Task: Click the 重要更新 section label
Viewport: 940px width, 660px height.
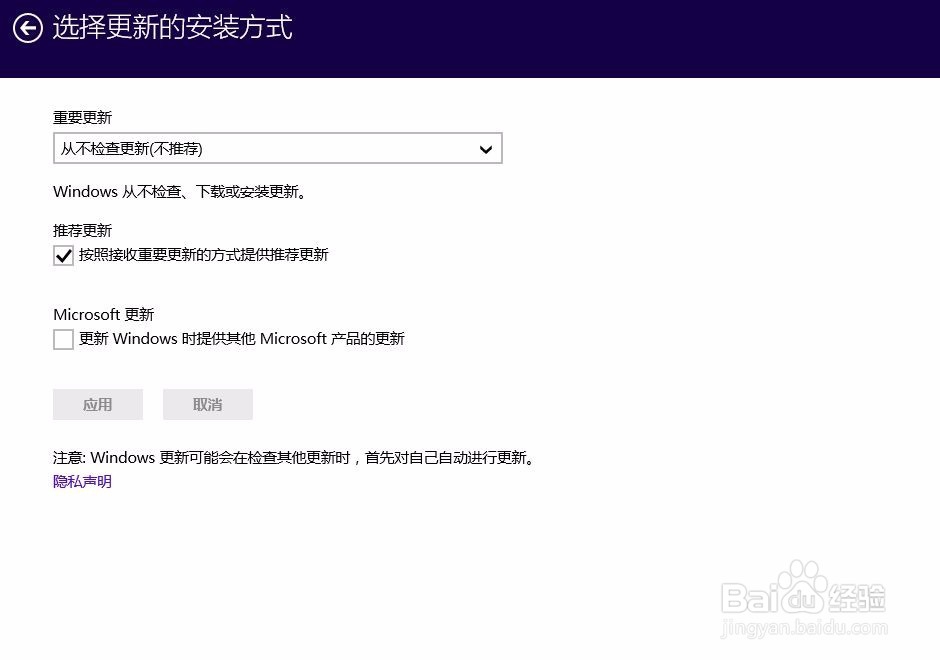Action: [82, 117]
